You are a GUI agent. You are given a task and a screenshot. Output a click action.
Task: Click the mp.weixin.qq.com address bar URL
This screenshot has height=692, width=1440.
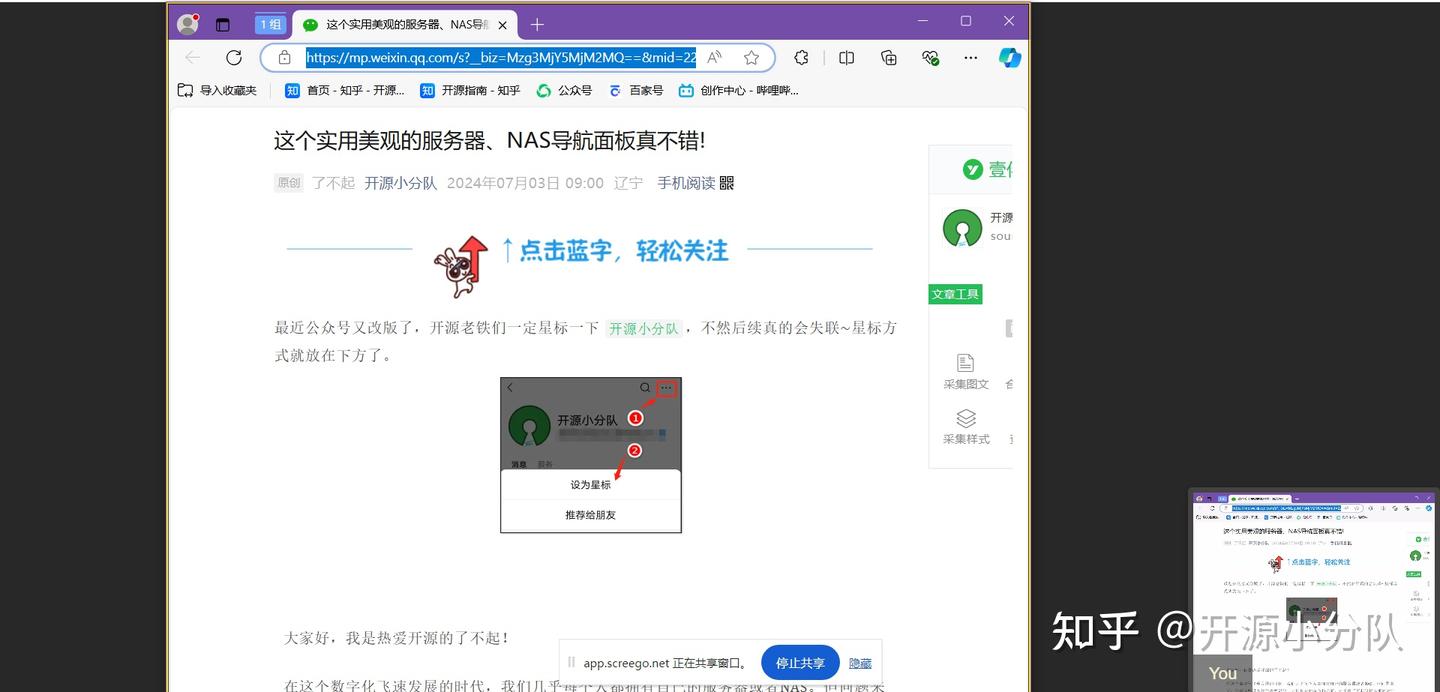pos(500,58)
